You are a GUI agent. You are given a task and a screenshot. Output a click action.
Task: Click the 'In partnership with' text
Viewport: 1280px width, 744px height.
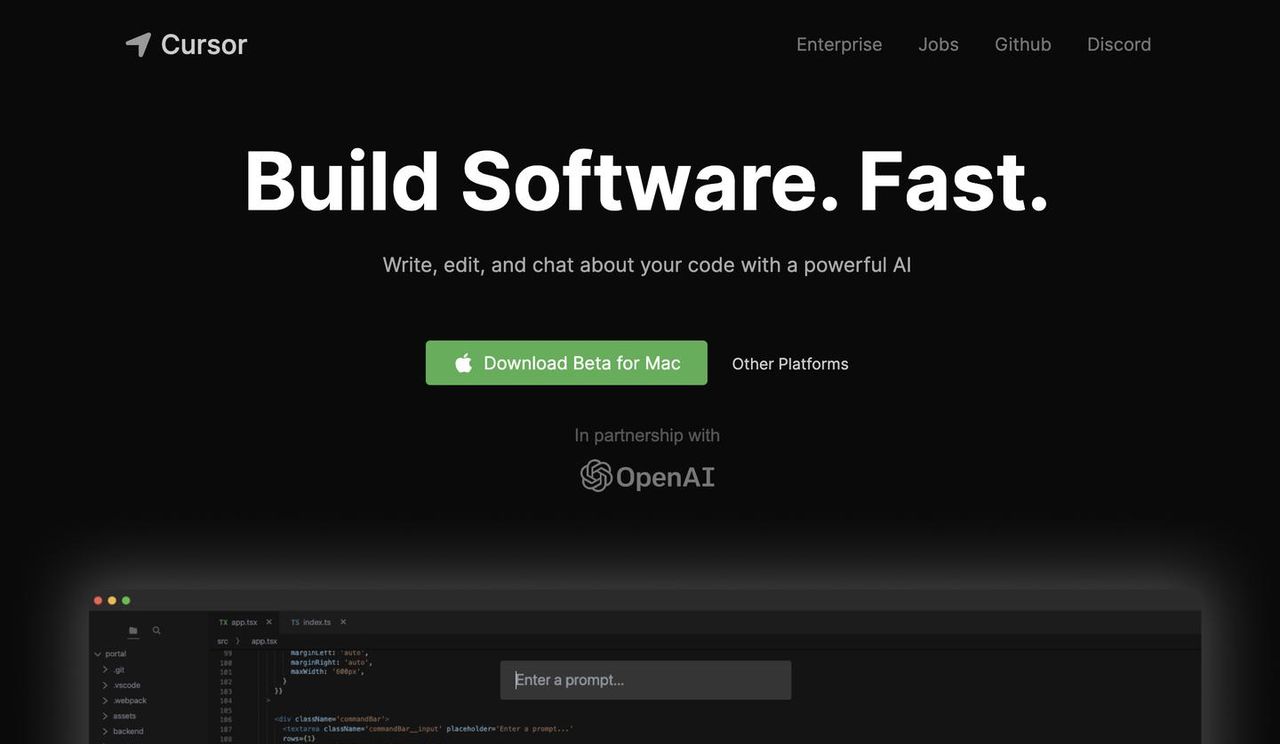tap(647, 435)
